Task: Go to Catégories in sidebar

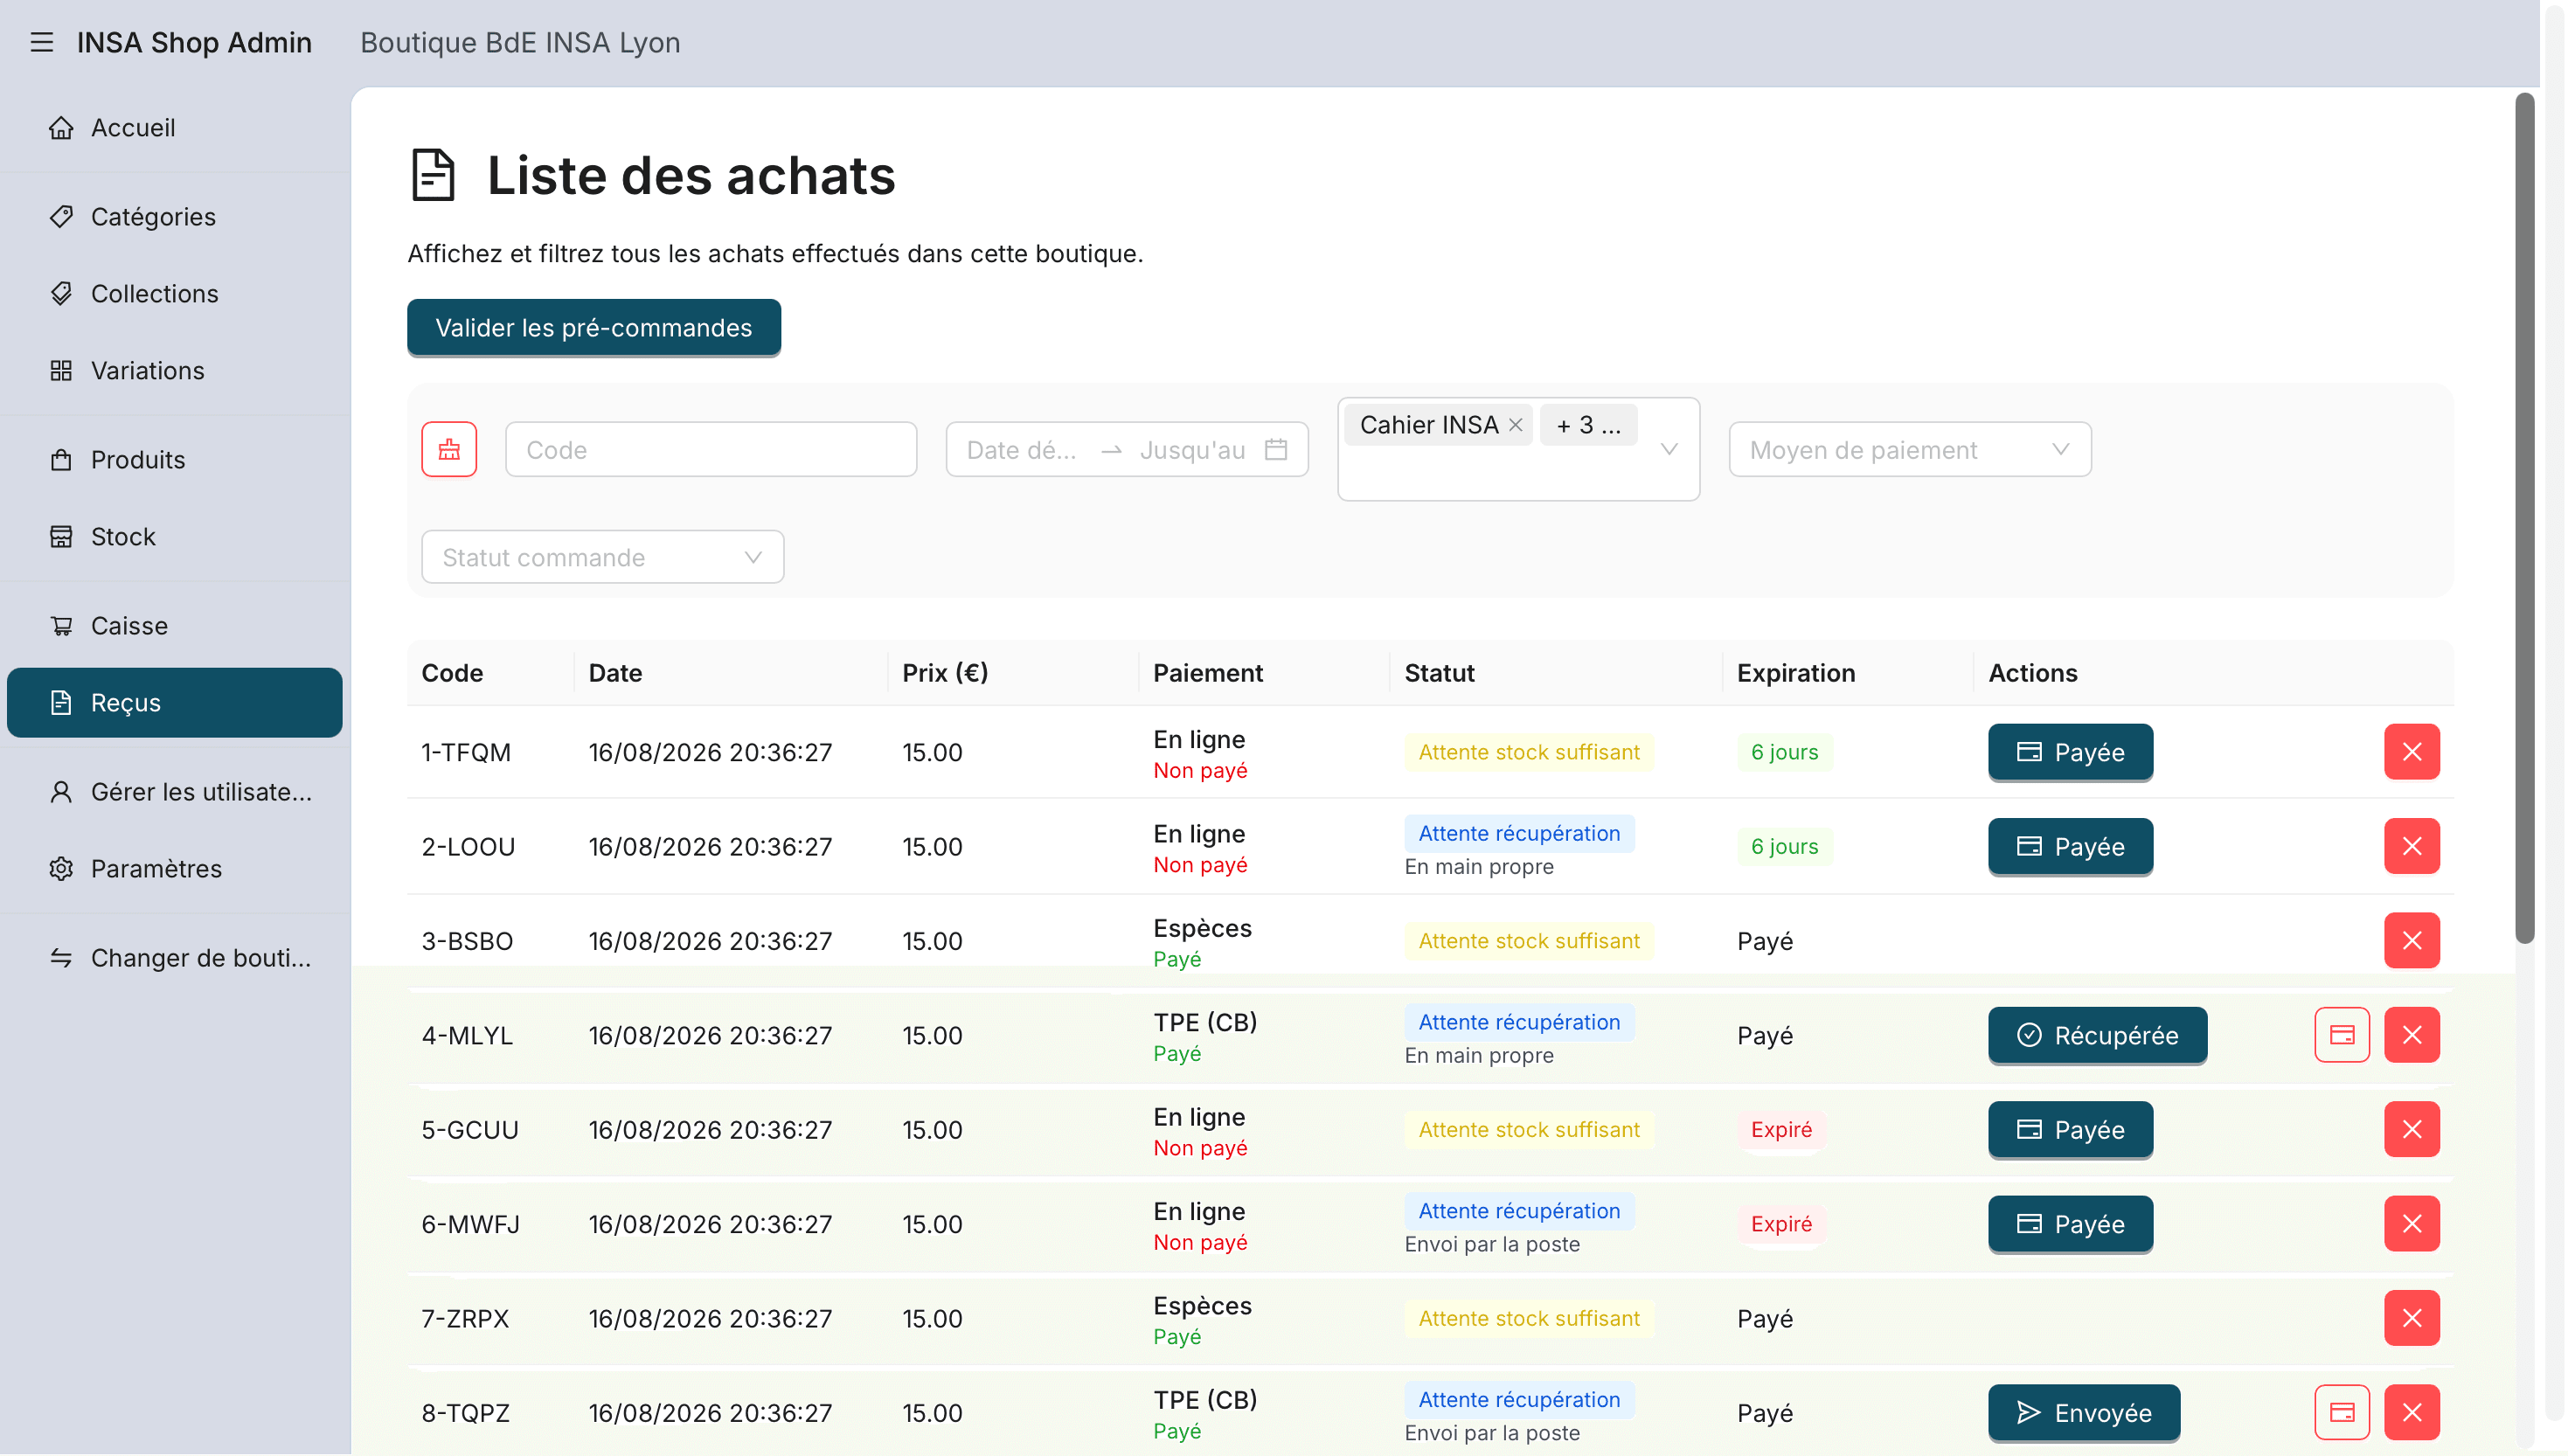Action: click(175, 217)
